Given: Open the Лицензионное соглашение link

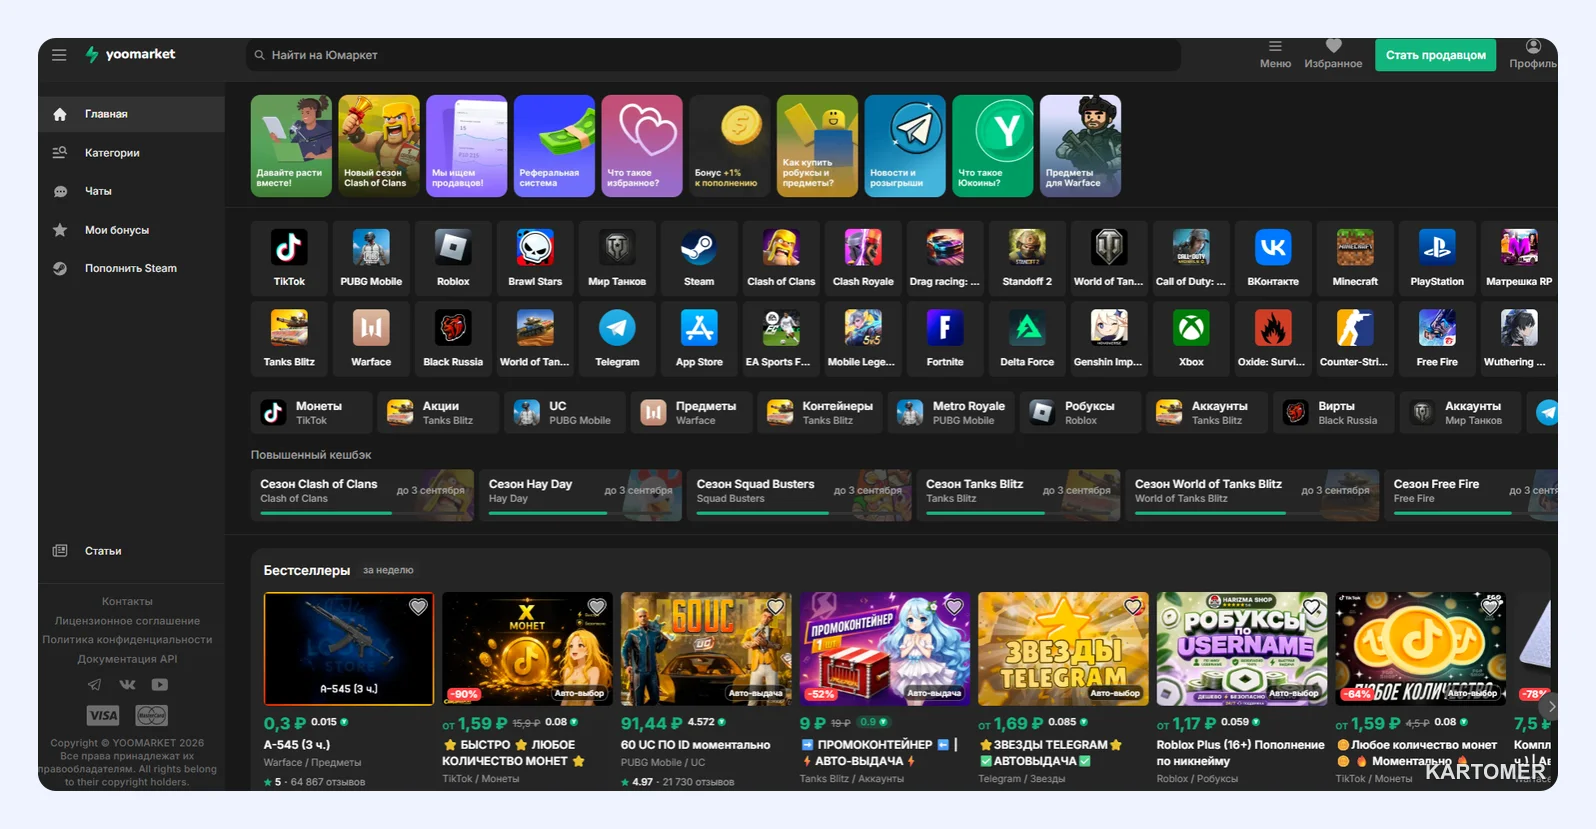Looking at the screenshot, I should tap(127, 621).
